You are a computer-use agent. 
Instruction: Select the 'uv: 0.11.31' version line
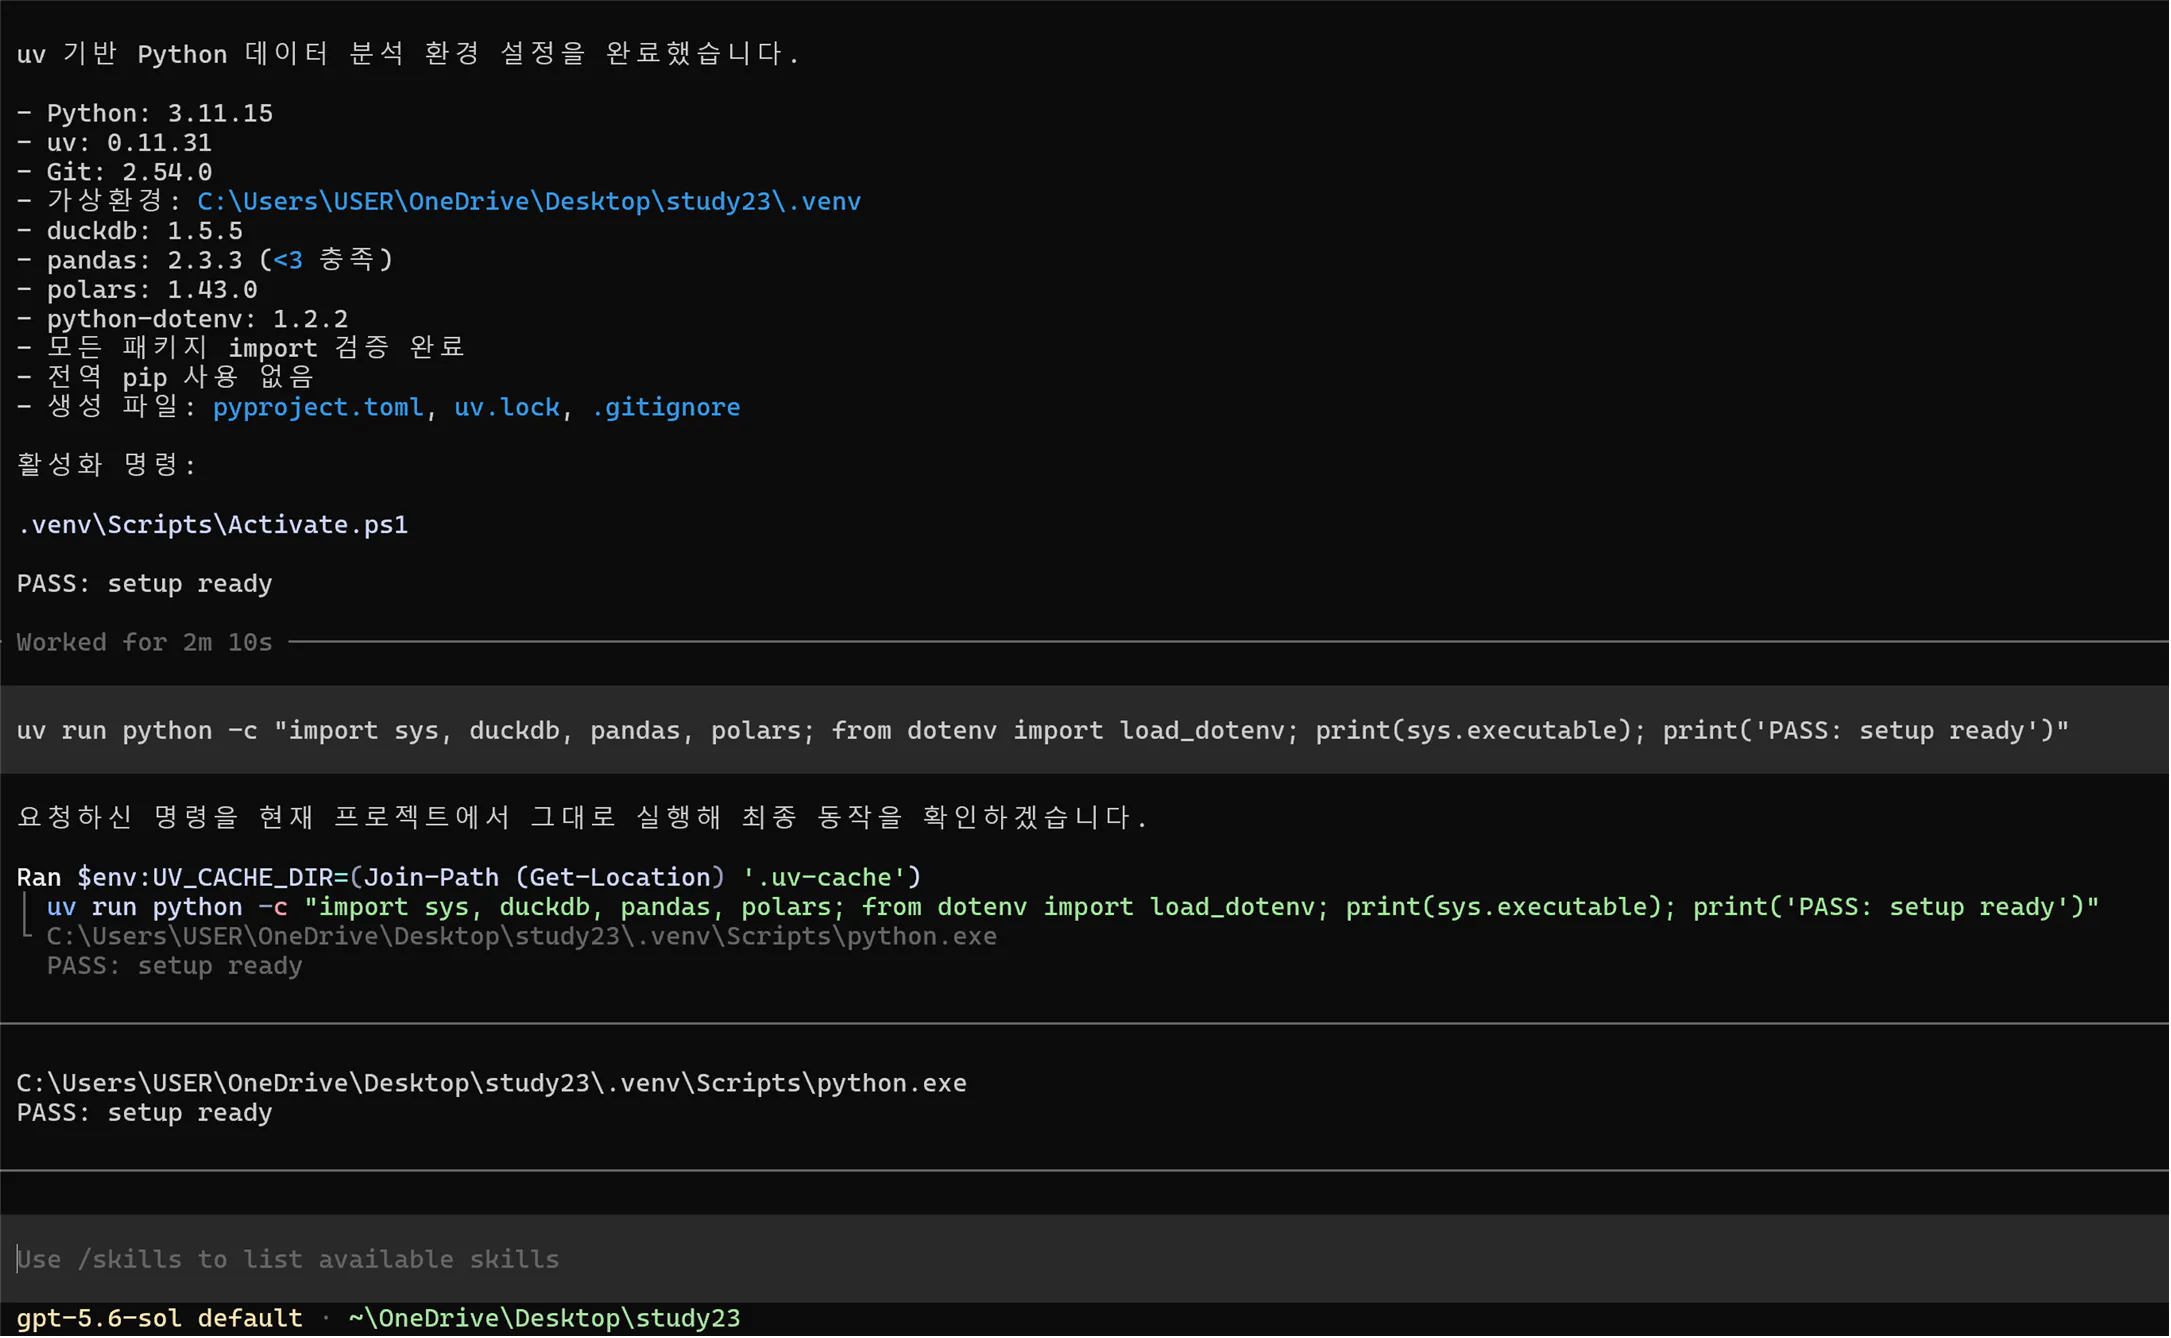[x=115, y=143]
